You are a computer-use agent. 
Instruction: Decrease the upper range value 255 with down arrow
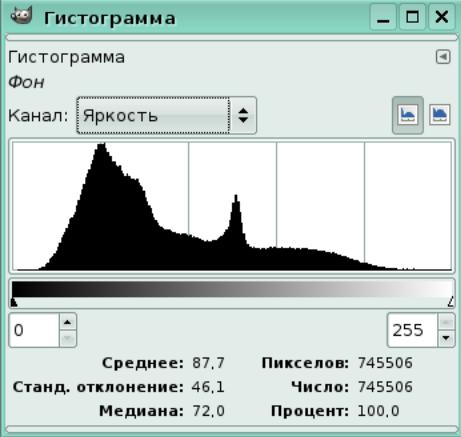pos(446,339)
